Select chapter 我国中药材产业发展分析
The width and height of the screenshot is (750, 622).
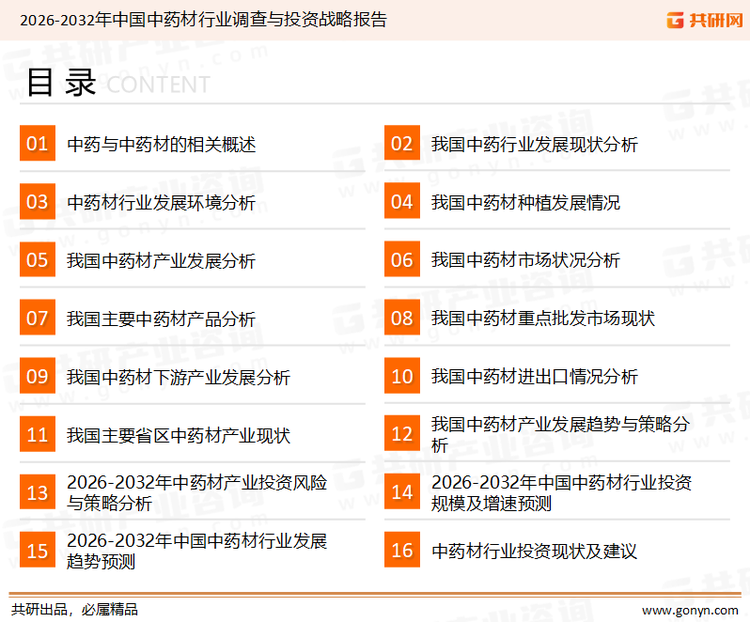(x=161, y=261)
